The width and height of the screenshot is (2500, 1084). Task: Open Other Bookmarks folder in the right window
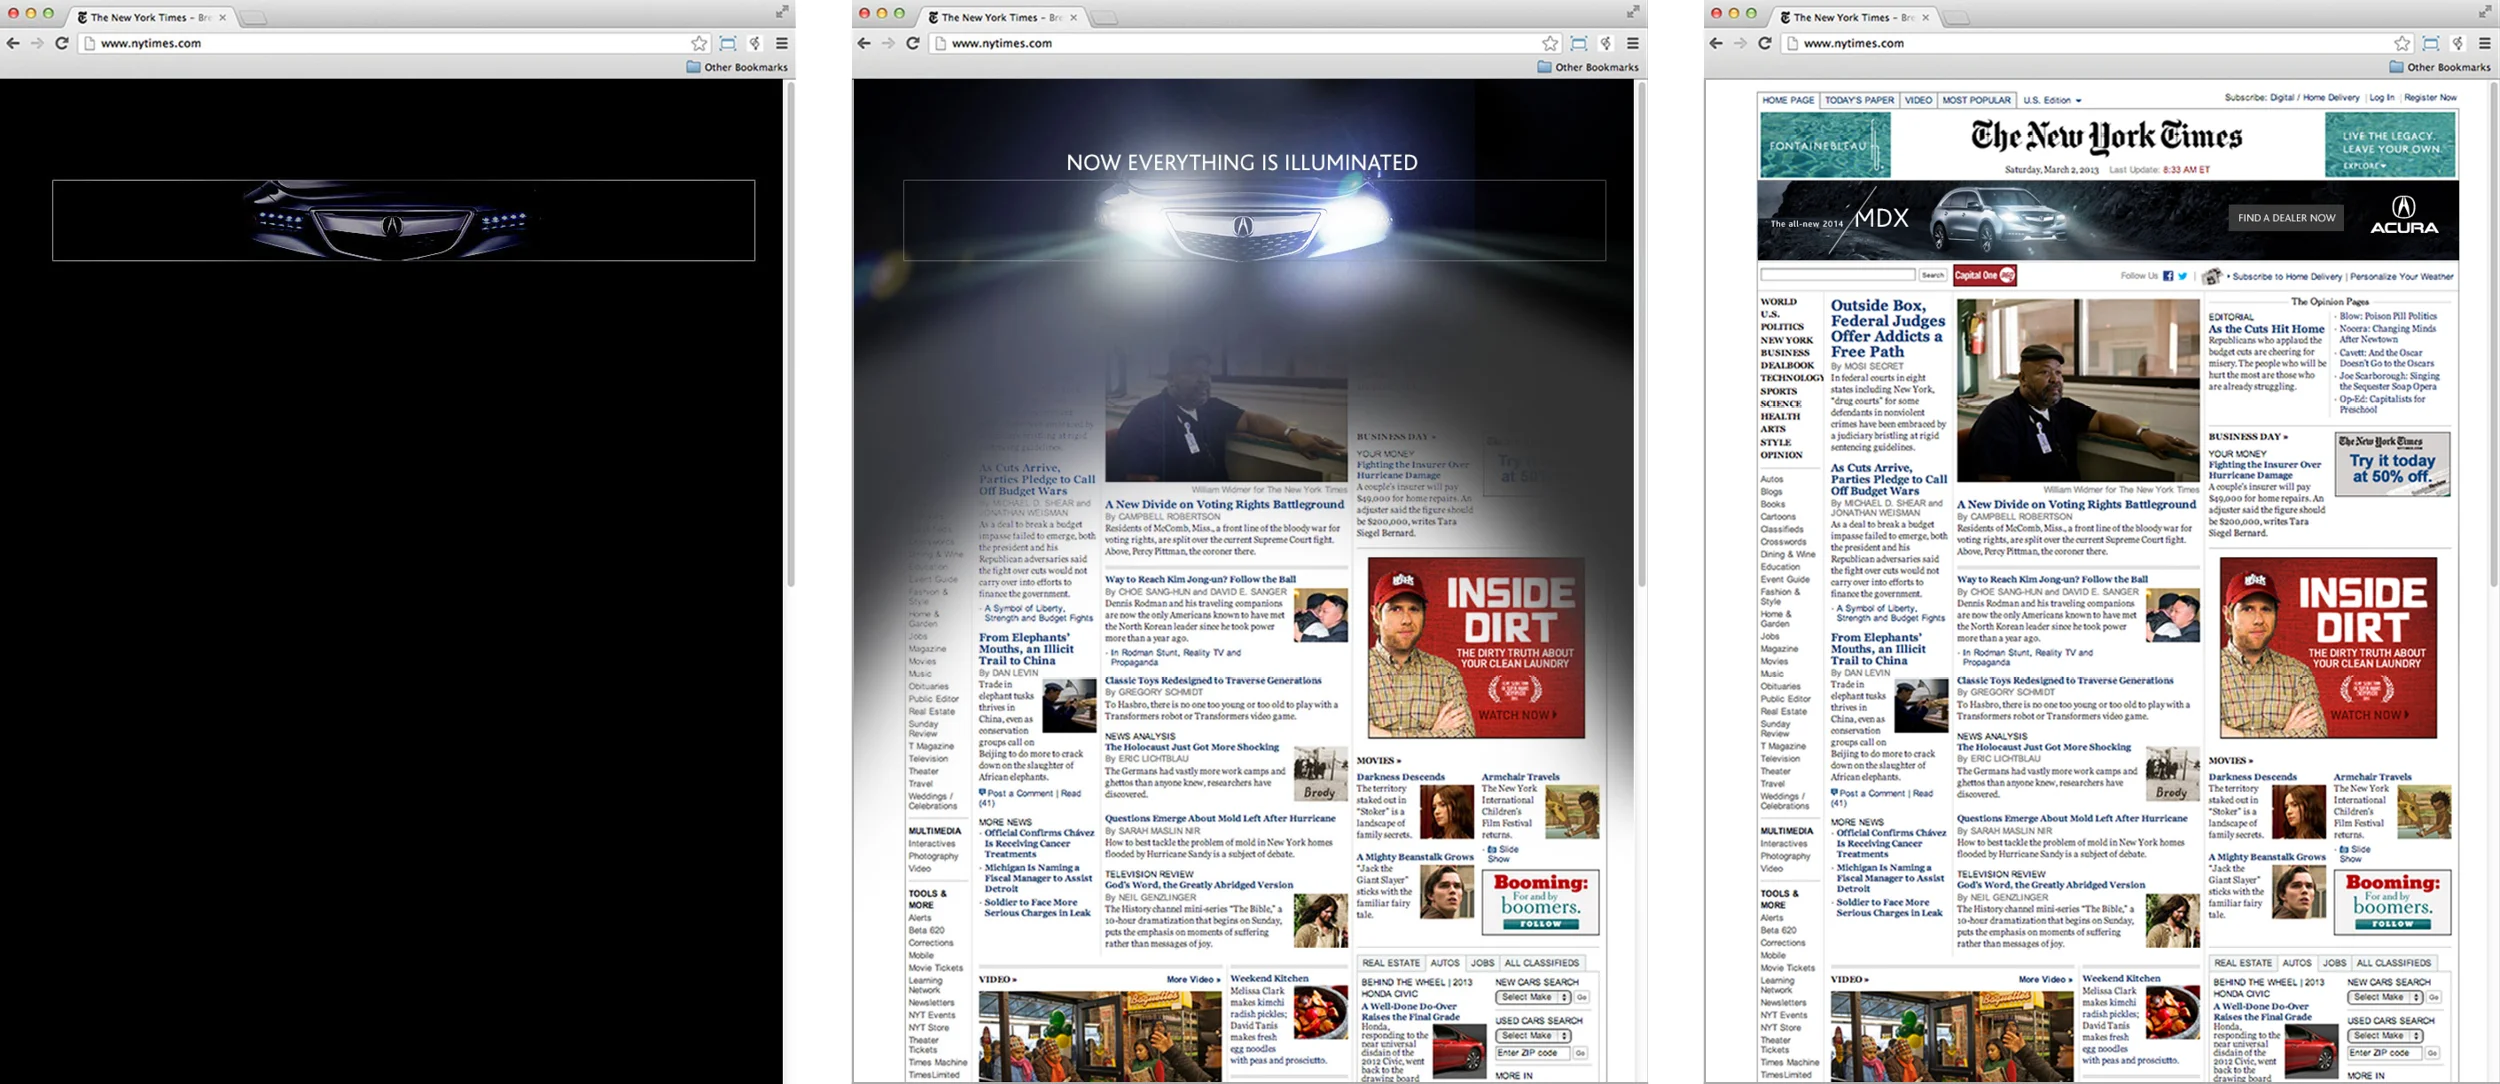(x=2440, y=67)
